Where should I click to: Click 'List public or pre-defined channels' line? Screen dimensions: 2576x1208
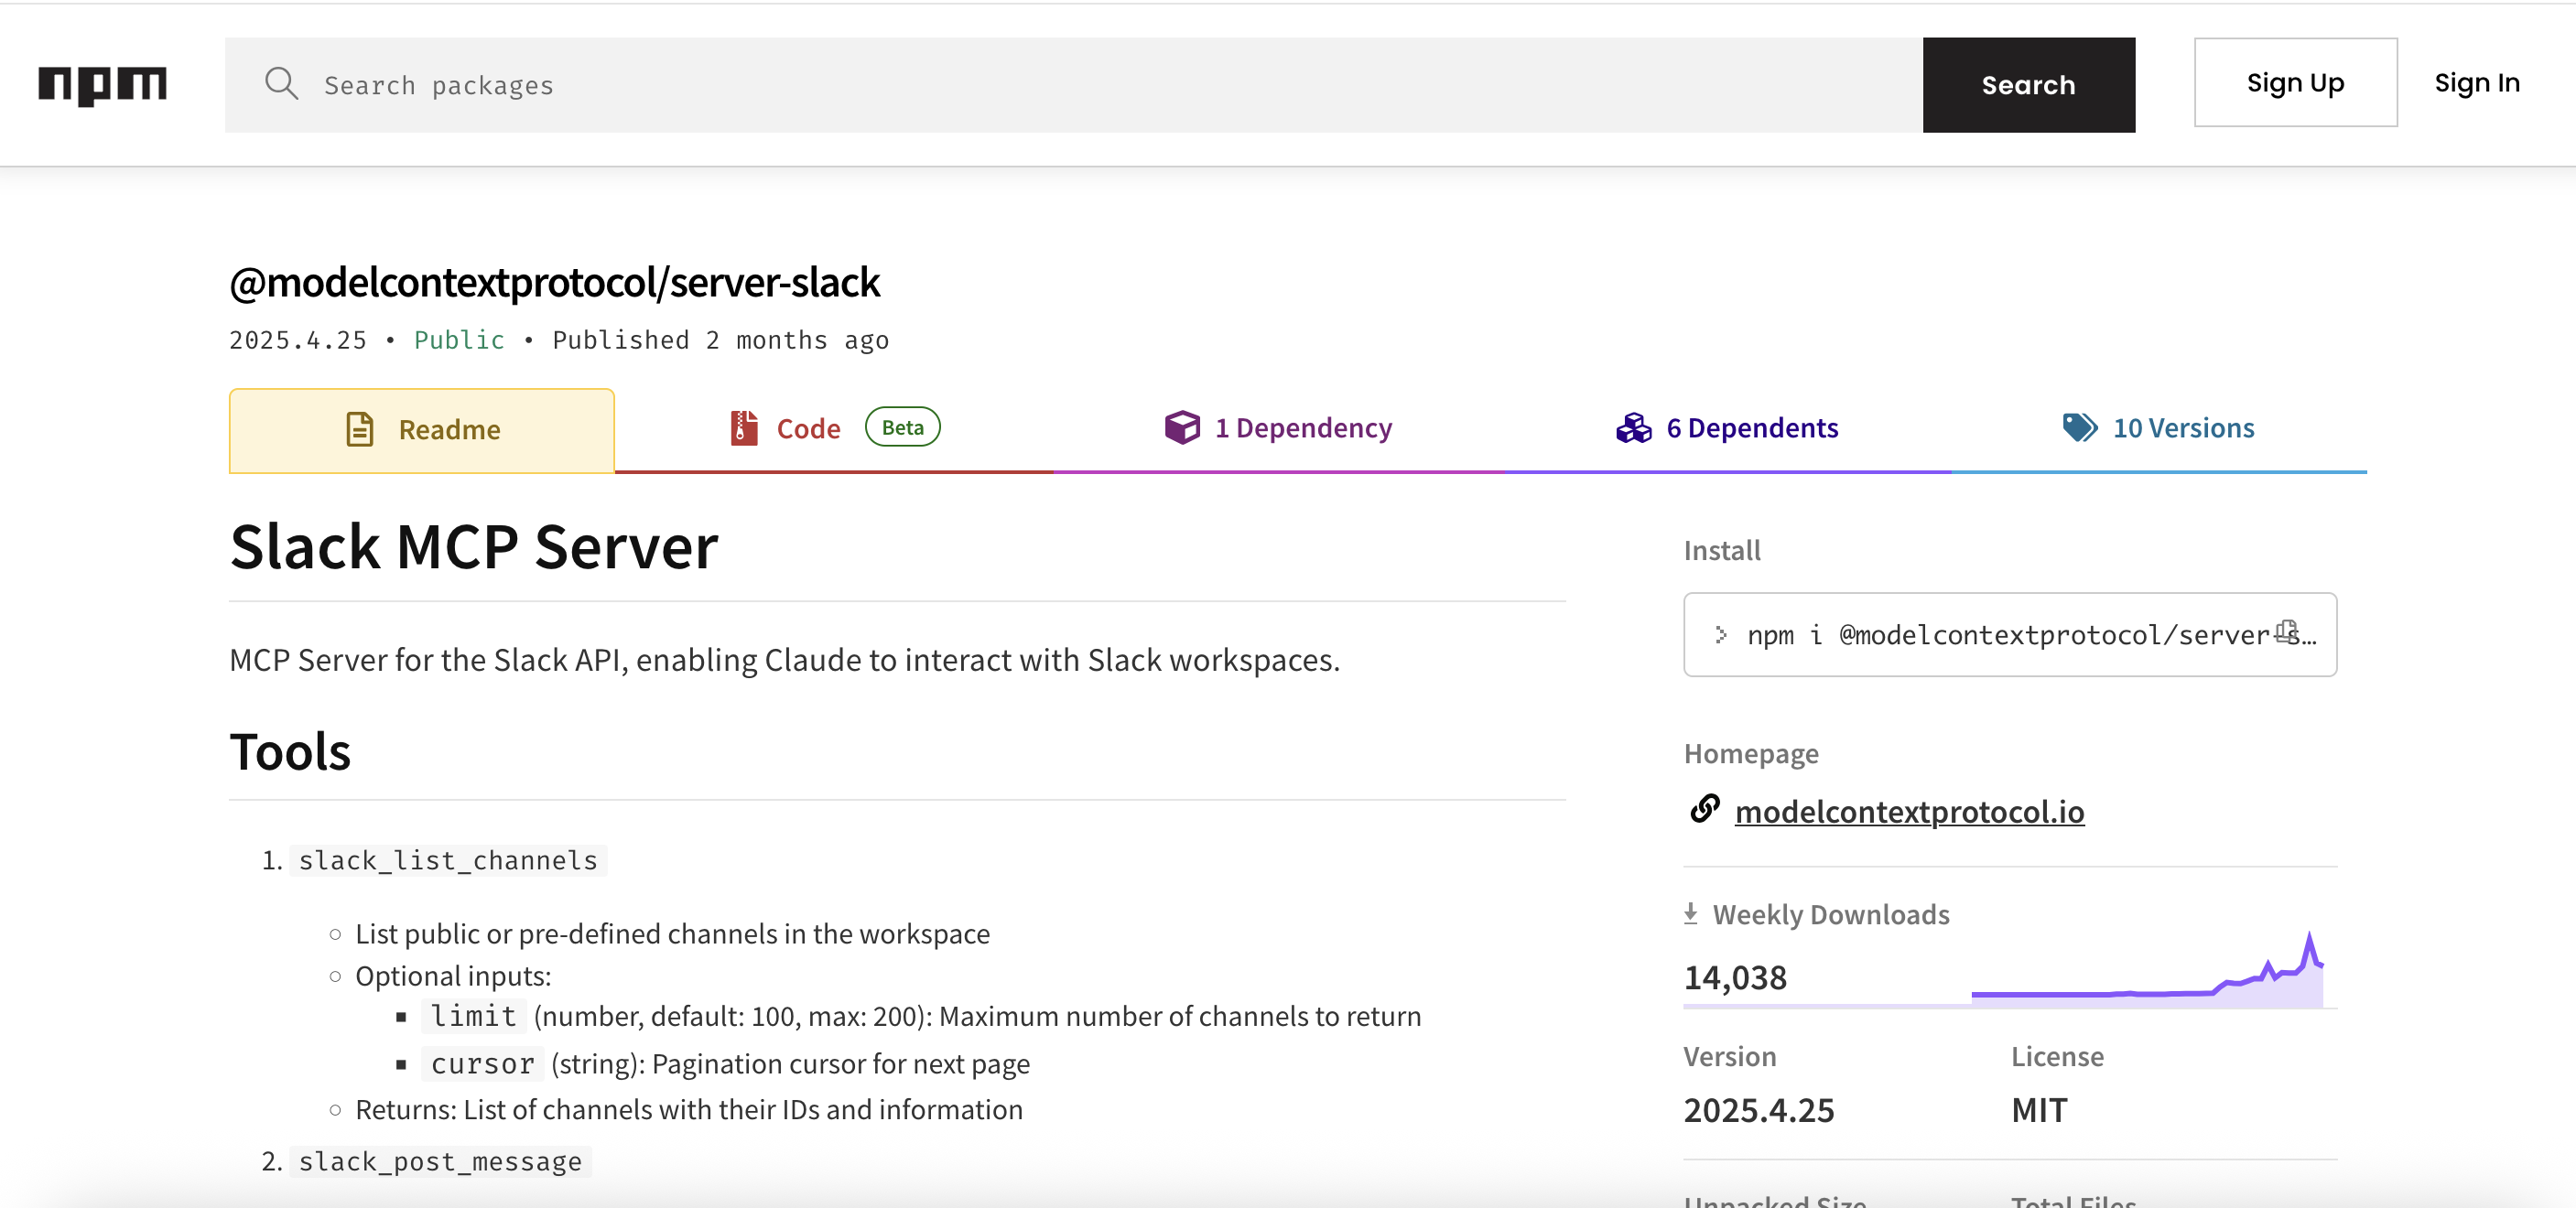pos(672,933)
